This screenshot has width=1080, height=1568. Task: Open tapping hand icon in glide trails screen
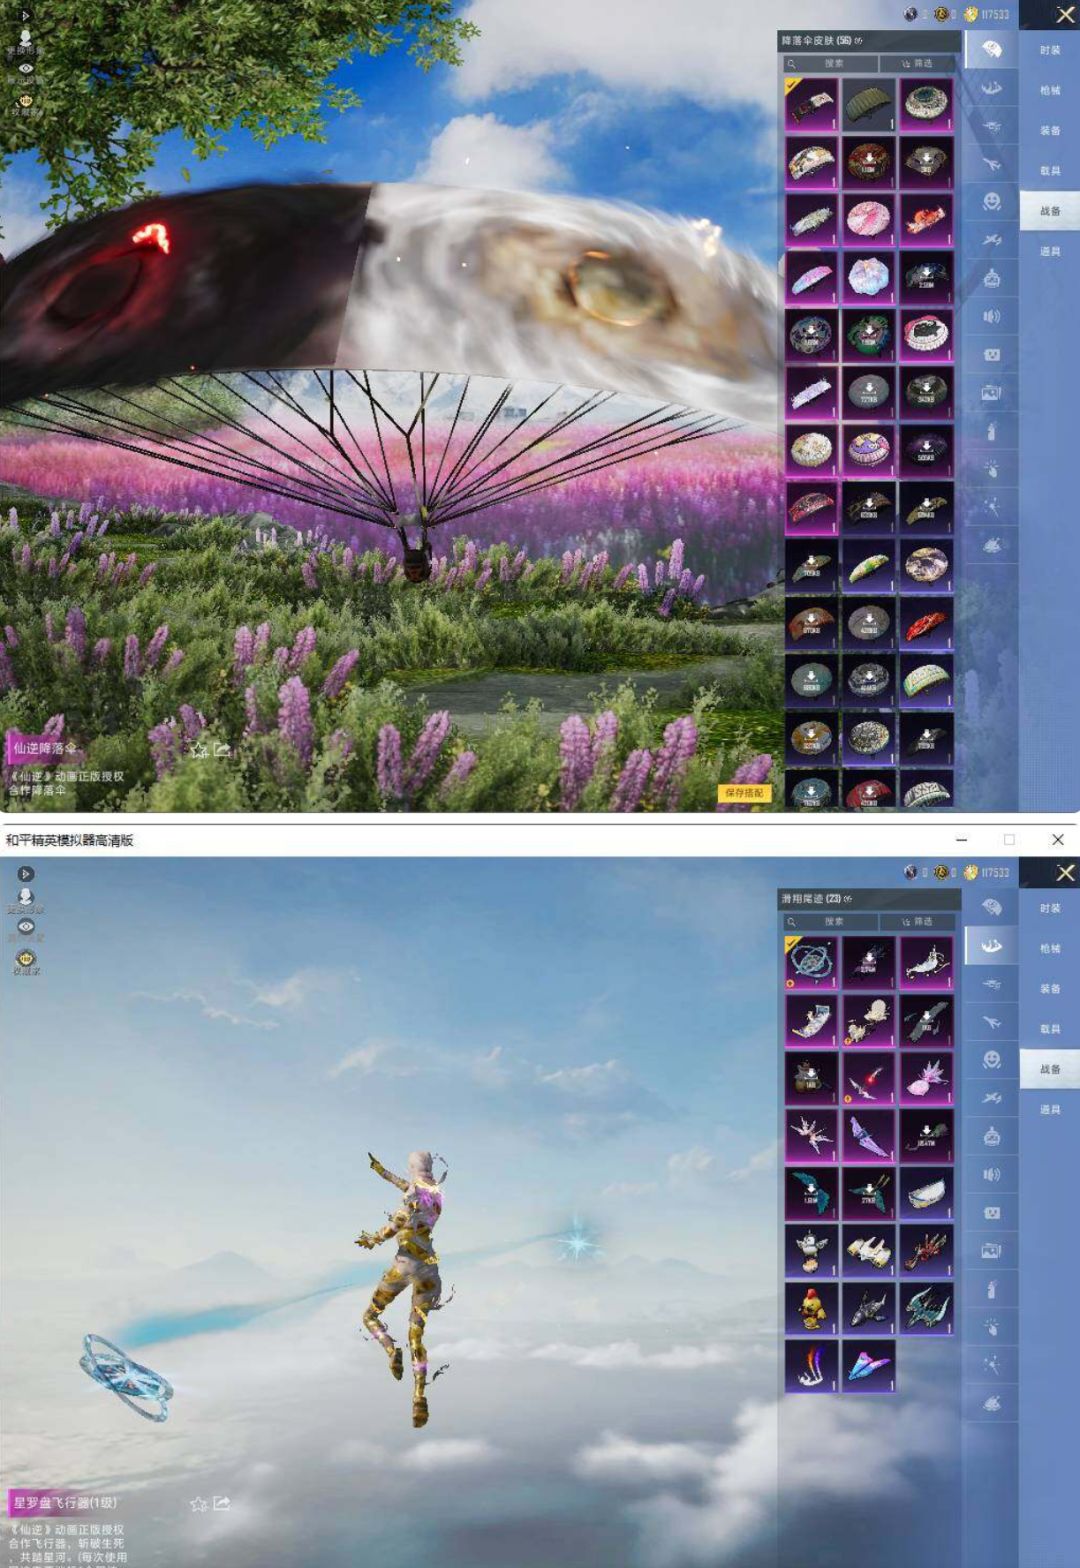(991, 1327)
